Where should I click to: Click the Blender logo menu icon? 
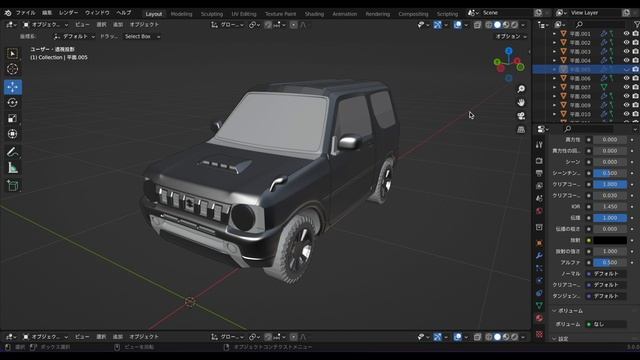pos(8,13)
